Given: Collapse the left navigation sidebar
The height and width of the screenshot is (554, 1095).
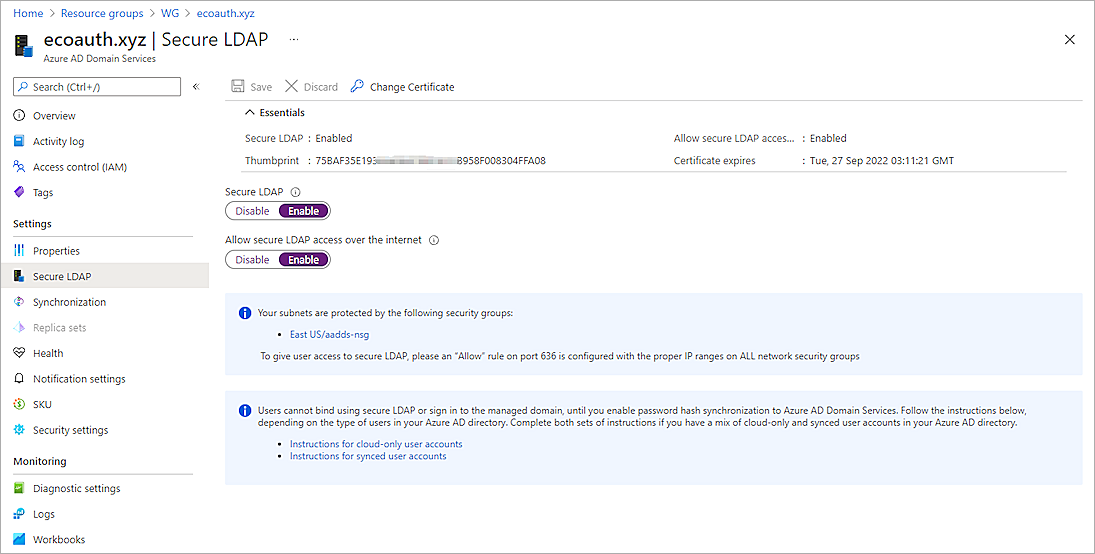Looking at the screenshot, I should pos(196,87).
